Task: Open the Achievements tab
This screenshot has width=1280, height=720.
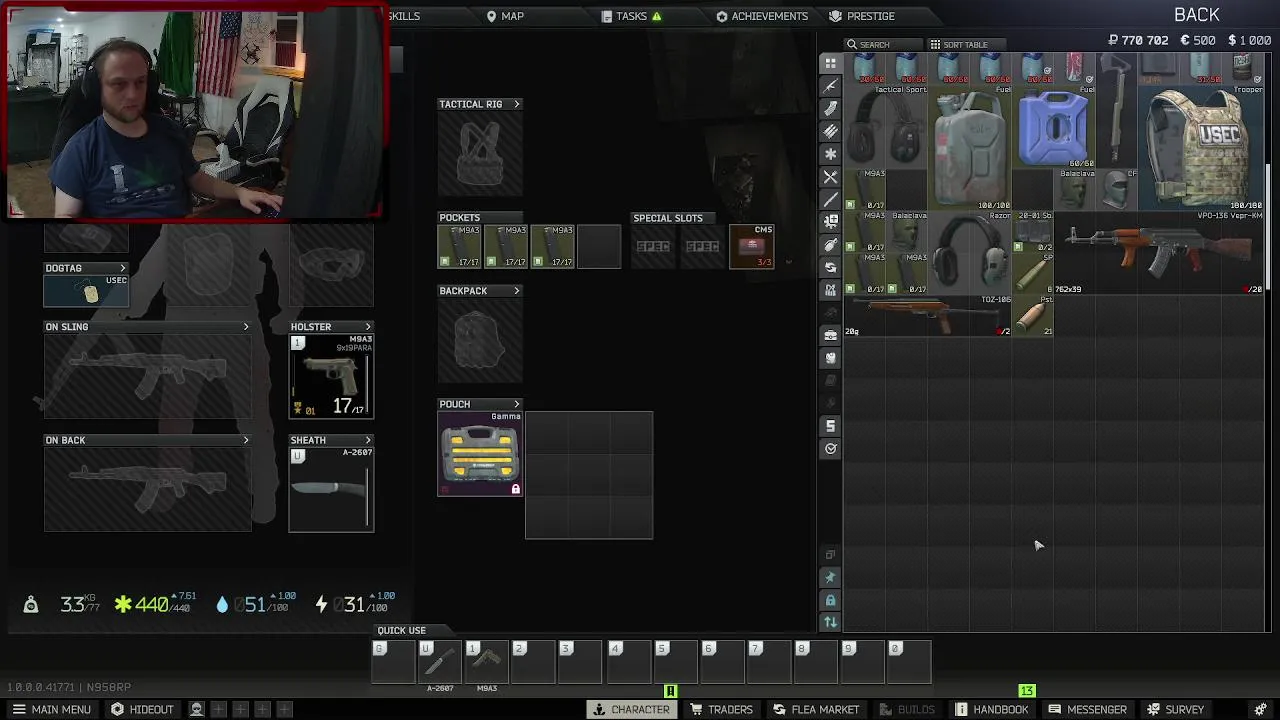Action: (x=762, y=16)
